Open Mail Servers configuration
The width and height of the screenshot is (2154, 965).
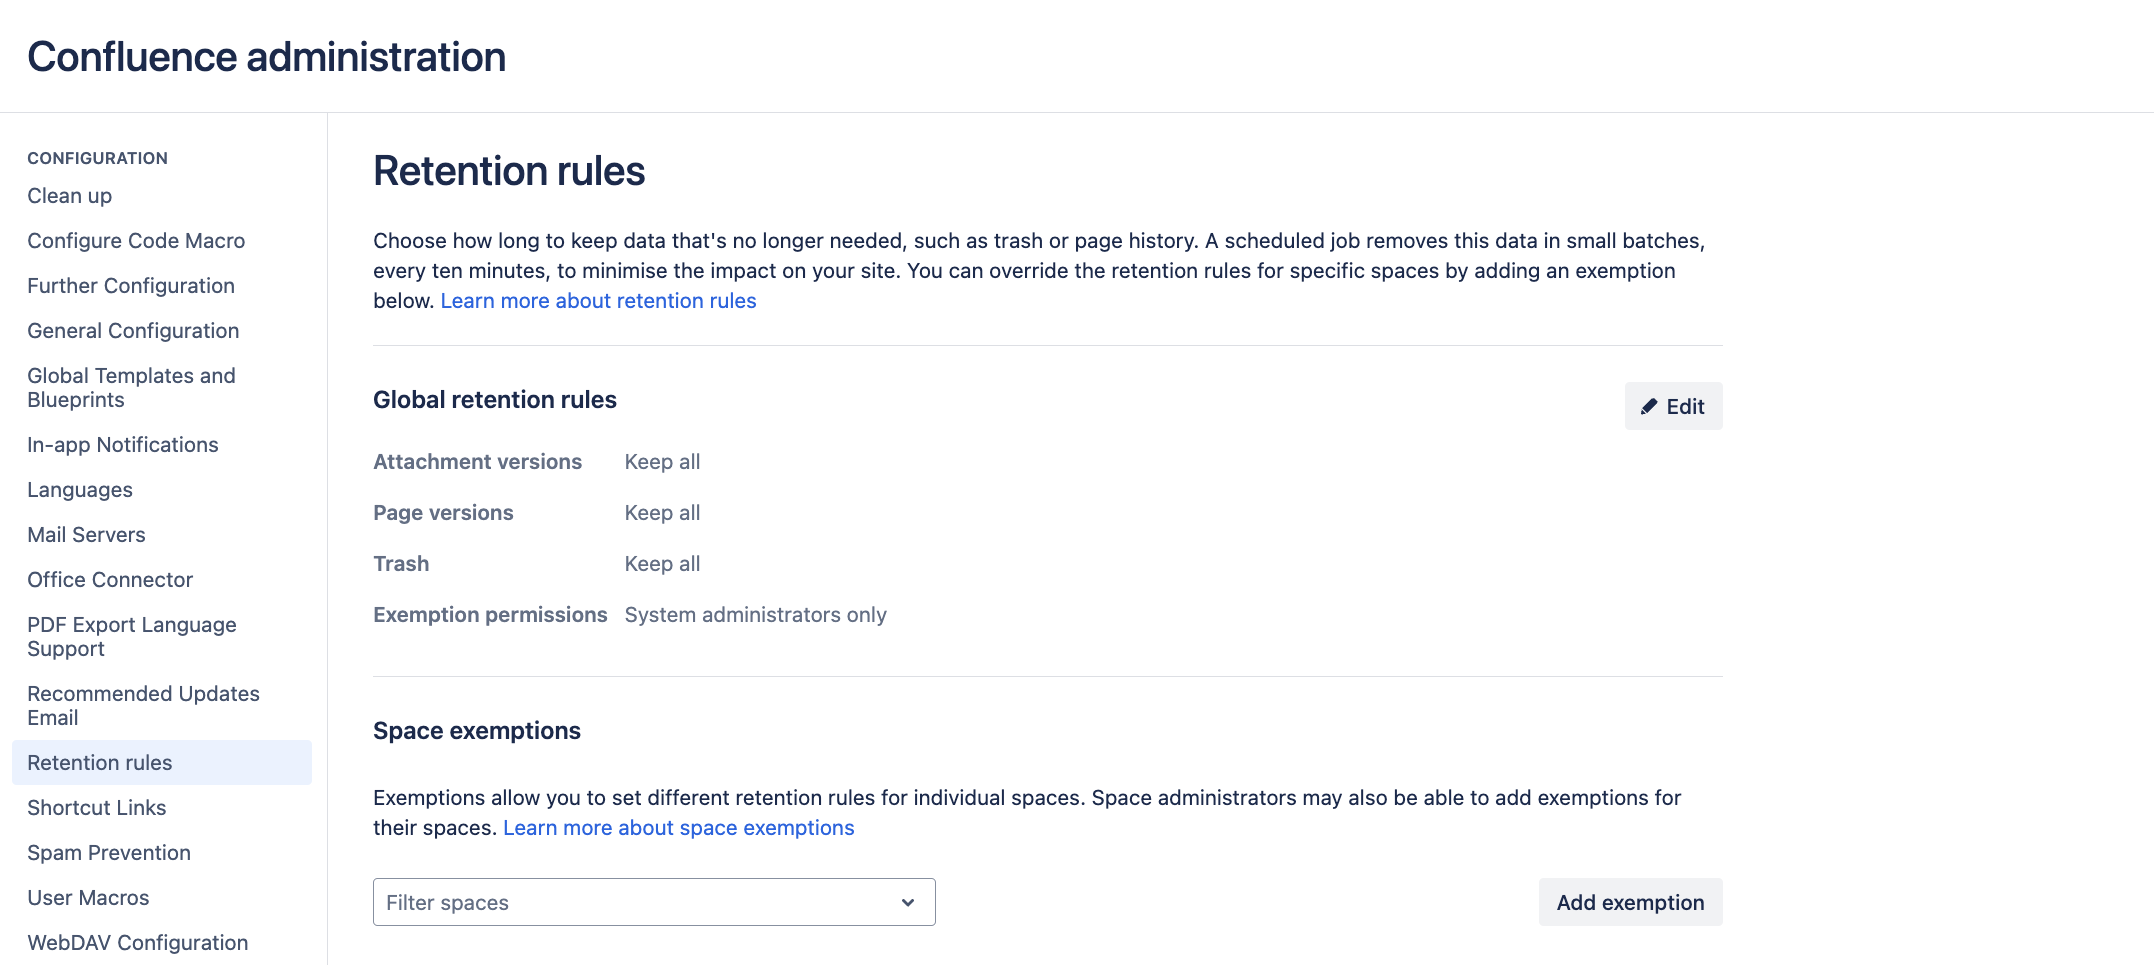(x=86, y=534)
